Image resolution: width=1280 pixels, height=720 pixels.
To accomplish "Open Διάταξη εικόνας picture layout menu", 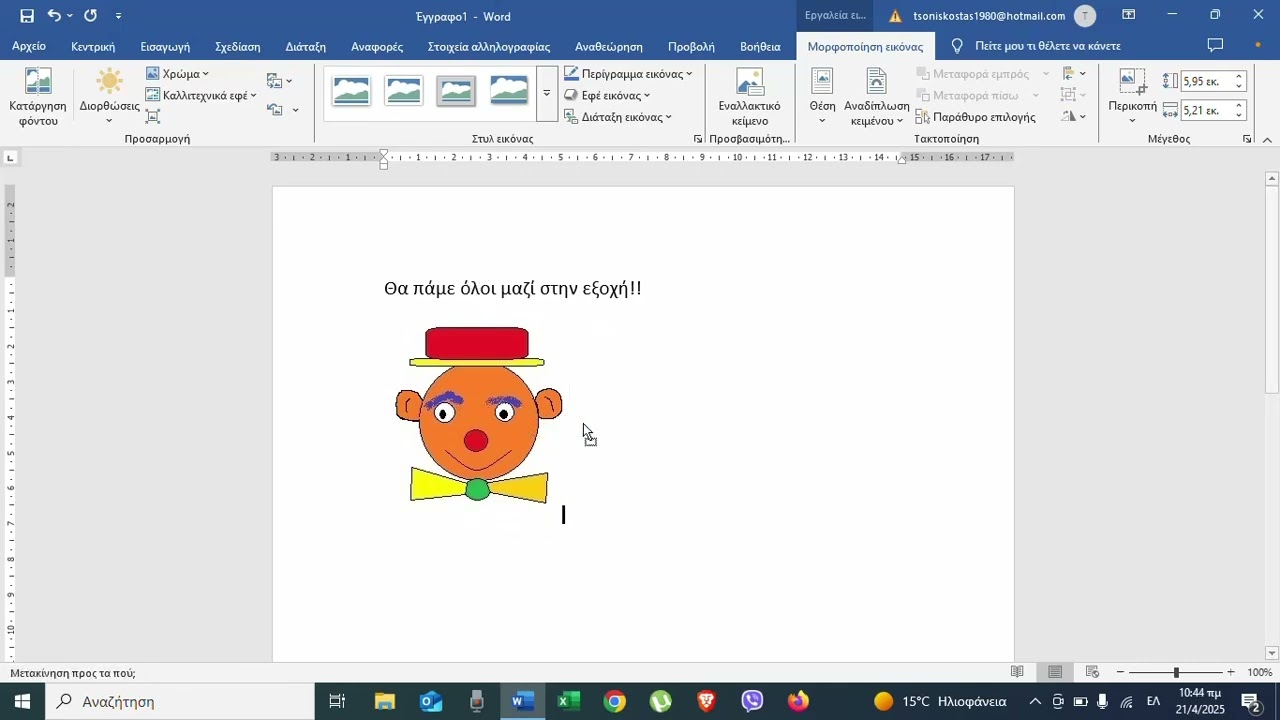I will [x=618, y=116].
